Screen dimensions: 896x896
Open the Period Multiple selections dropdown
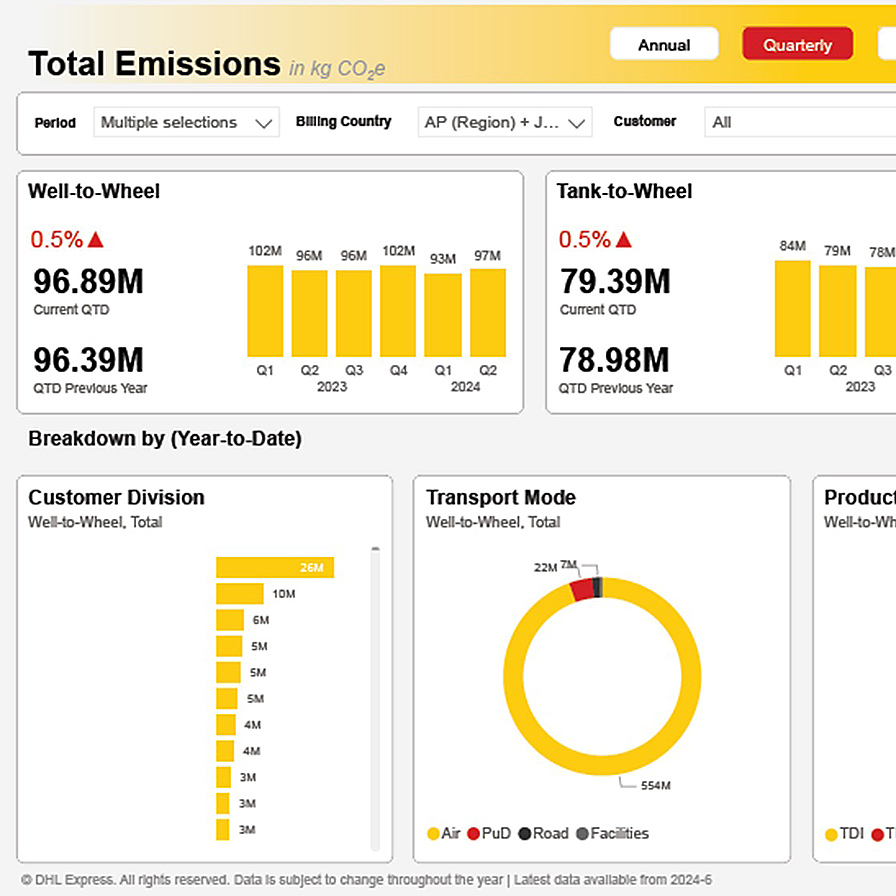pyautogui.click(x=186, y=121)
